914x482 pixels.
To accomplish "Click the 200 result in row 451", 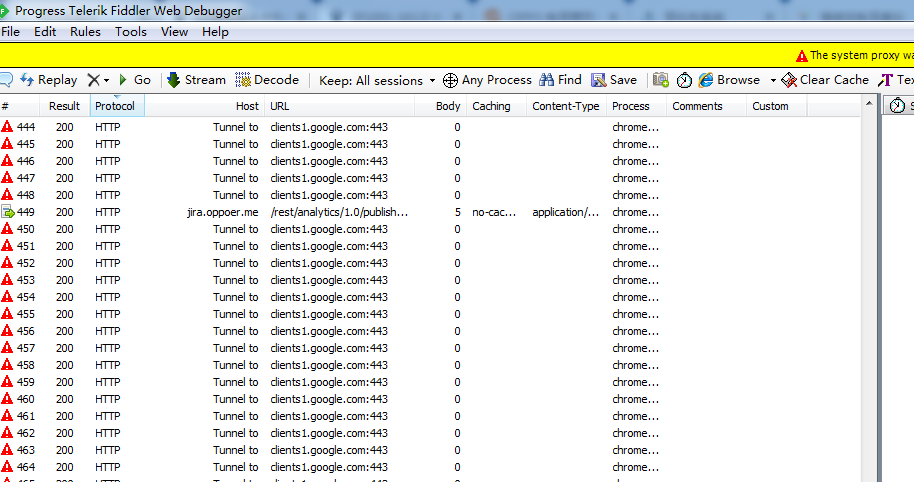I will coord(65,246).
